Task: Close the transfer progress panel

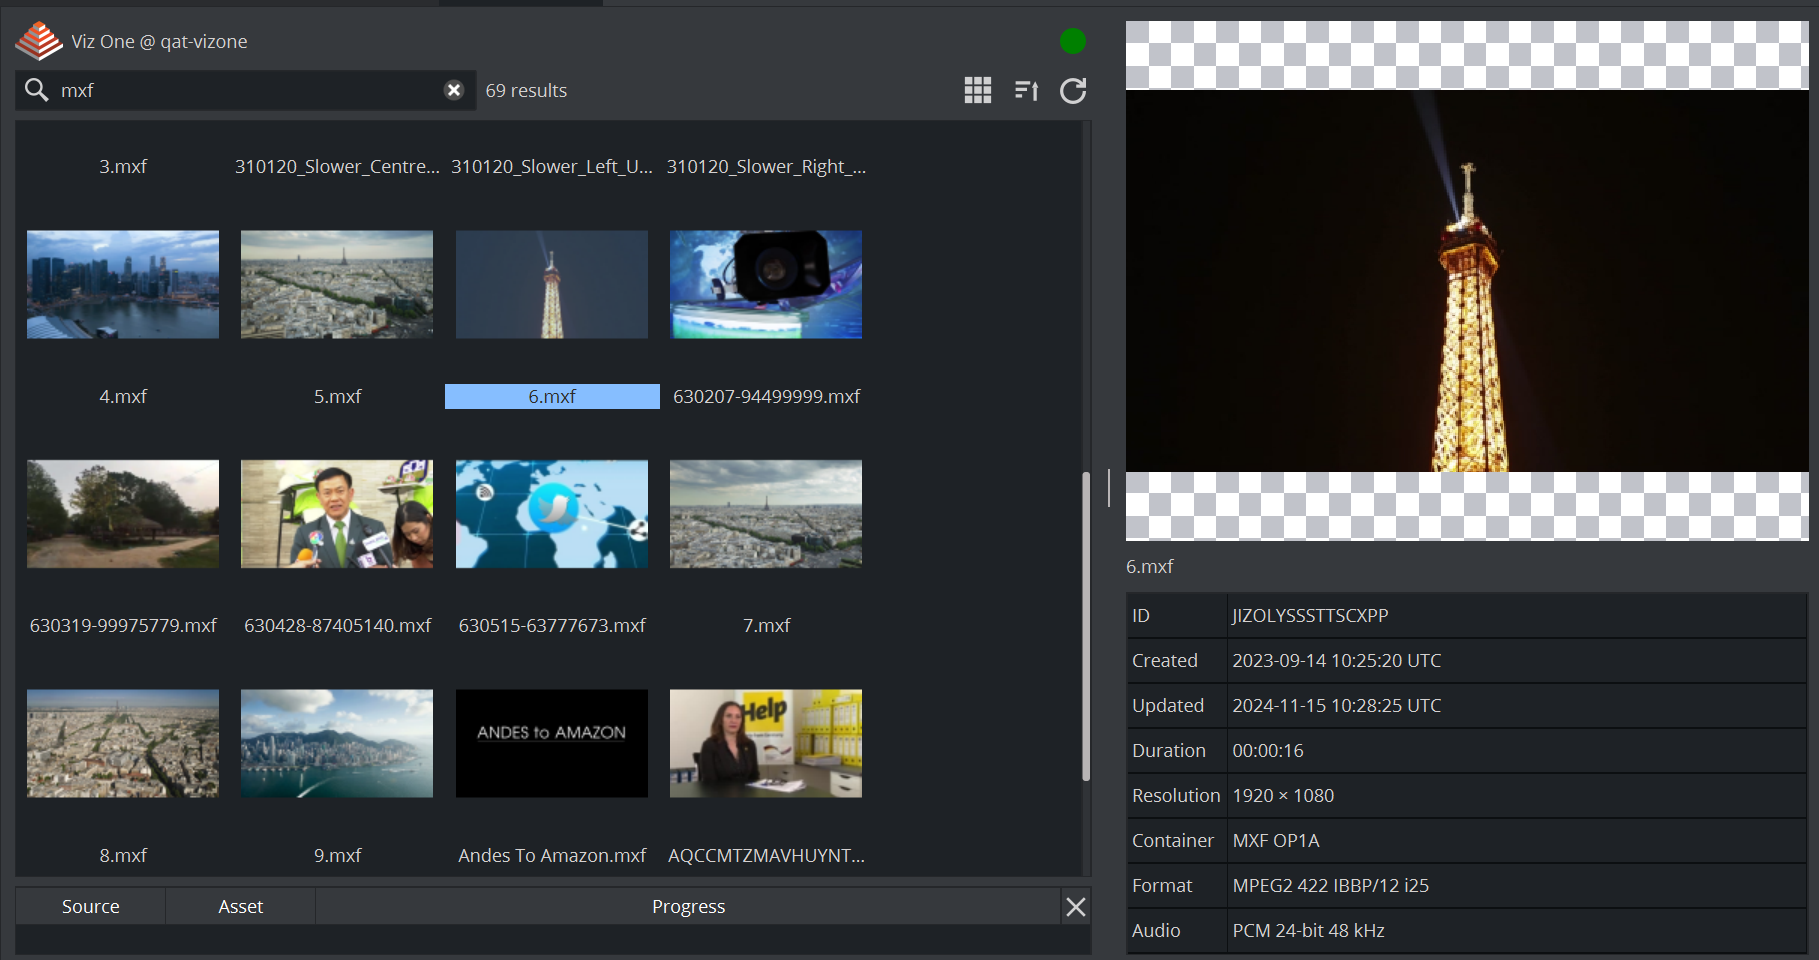Action: click(1076, 907)
